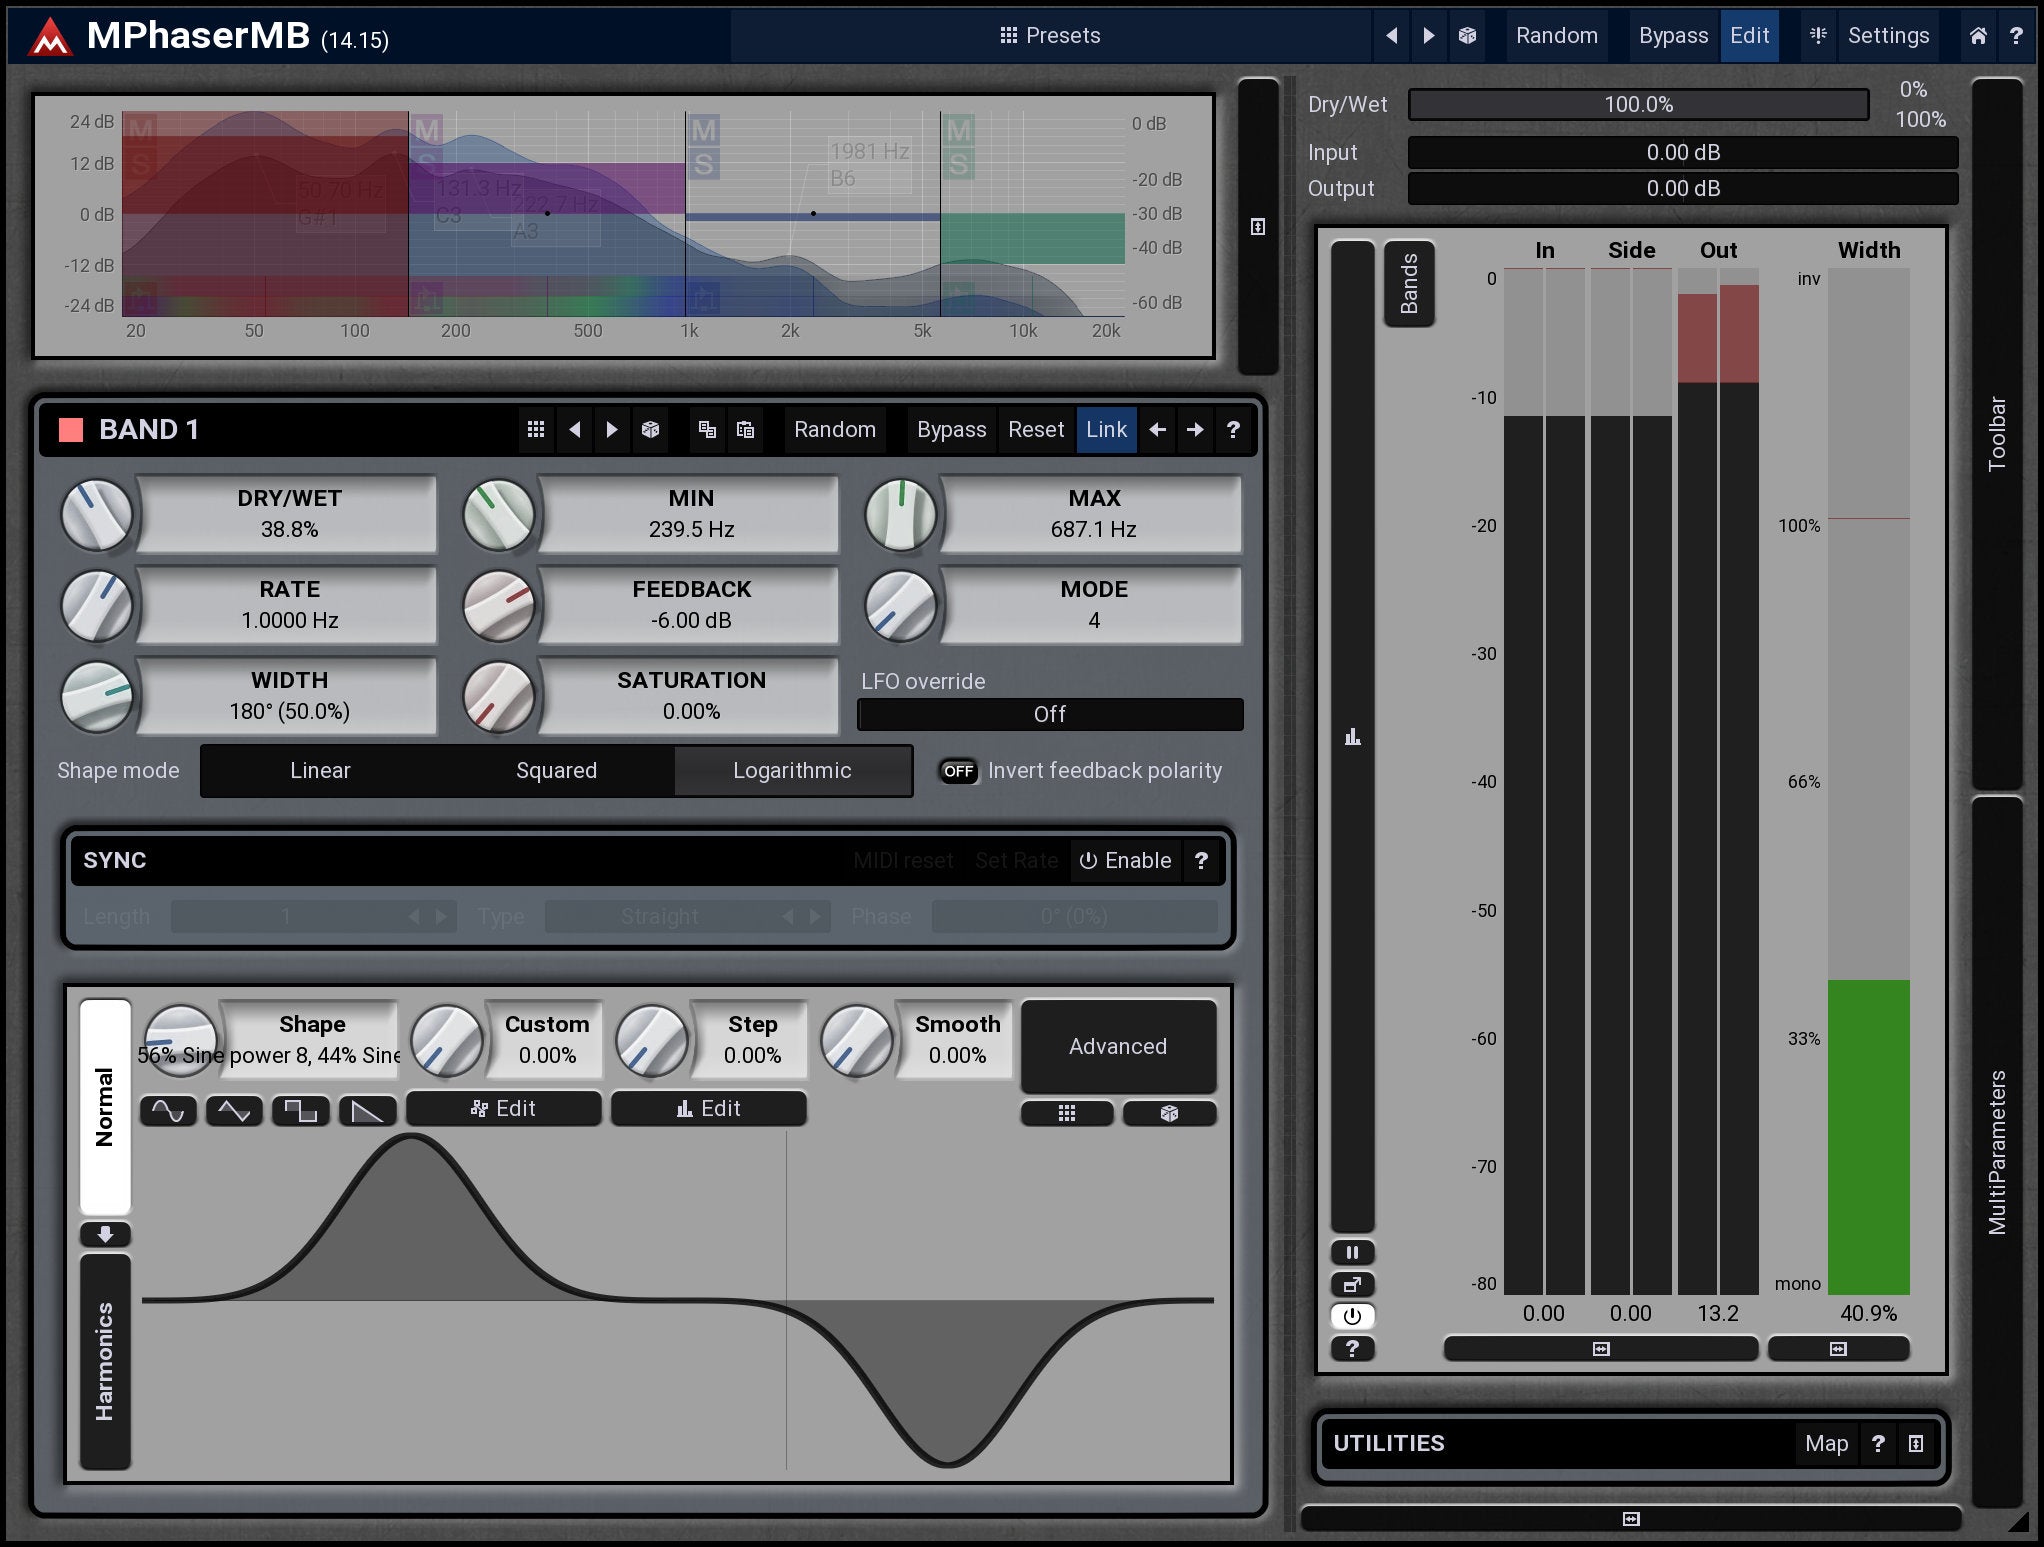Click the meter pause button
This screenshot has width=2044, height=1547.
(1352, 1252)
